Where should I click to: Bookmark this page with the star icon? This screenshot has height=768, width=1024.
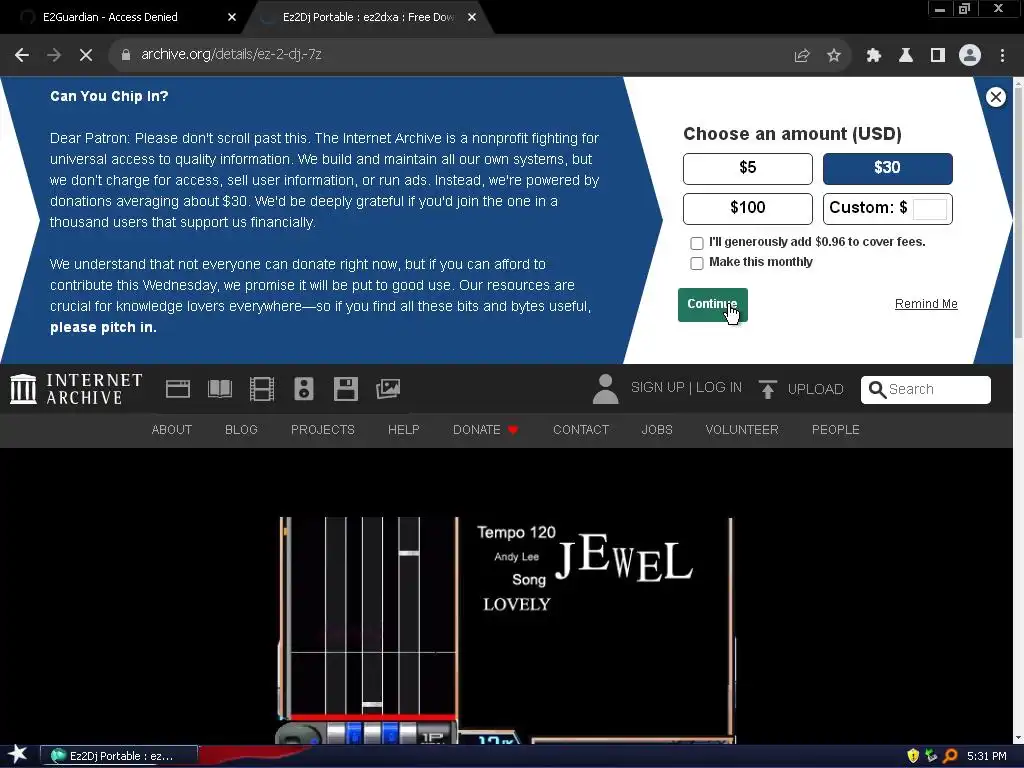[834, 56]
